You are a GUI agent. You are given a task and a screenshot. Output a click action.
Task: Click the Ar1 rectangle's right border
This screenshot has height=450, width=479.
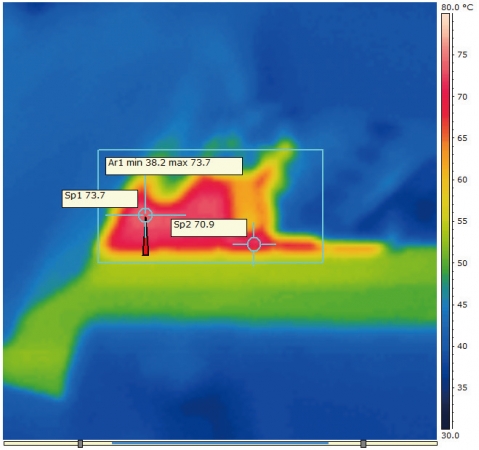click(x=323, y=206)
